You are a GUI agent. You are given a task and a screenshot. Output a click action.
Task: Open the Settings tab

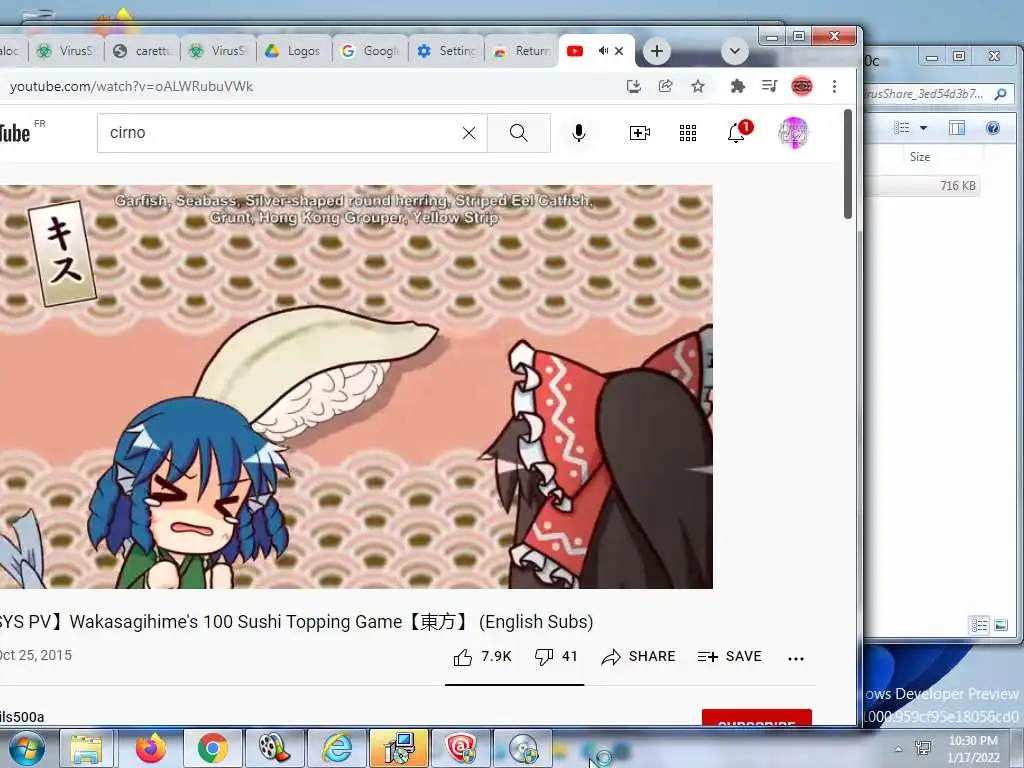(x=446, y=51)
